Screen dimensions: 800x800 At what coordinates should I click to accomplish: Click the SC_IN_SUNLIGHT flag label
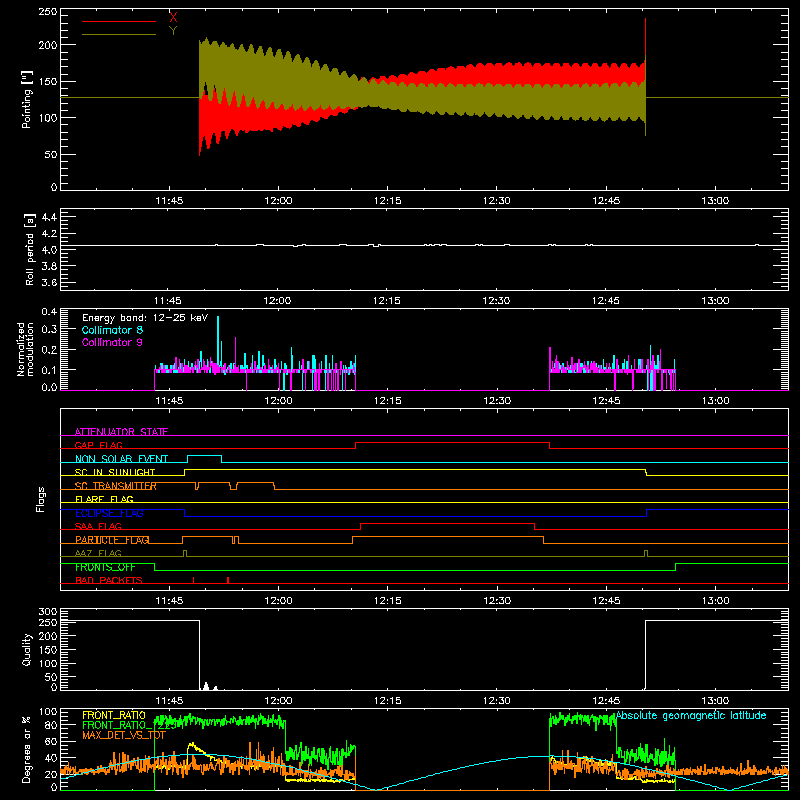coord(115,472)
